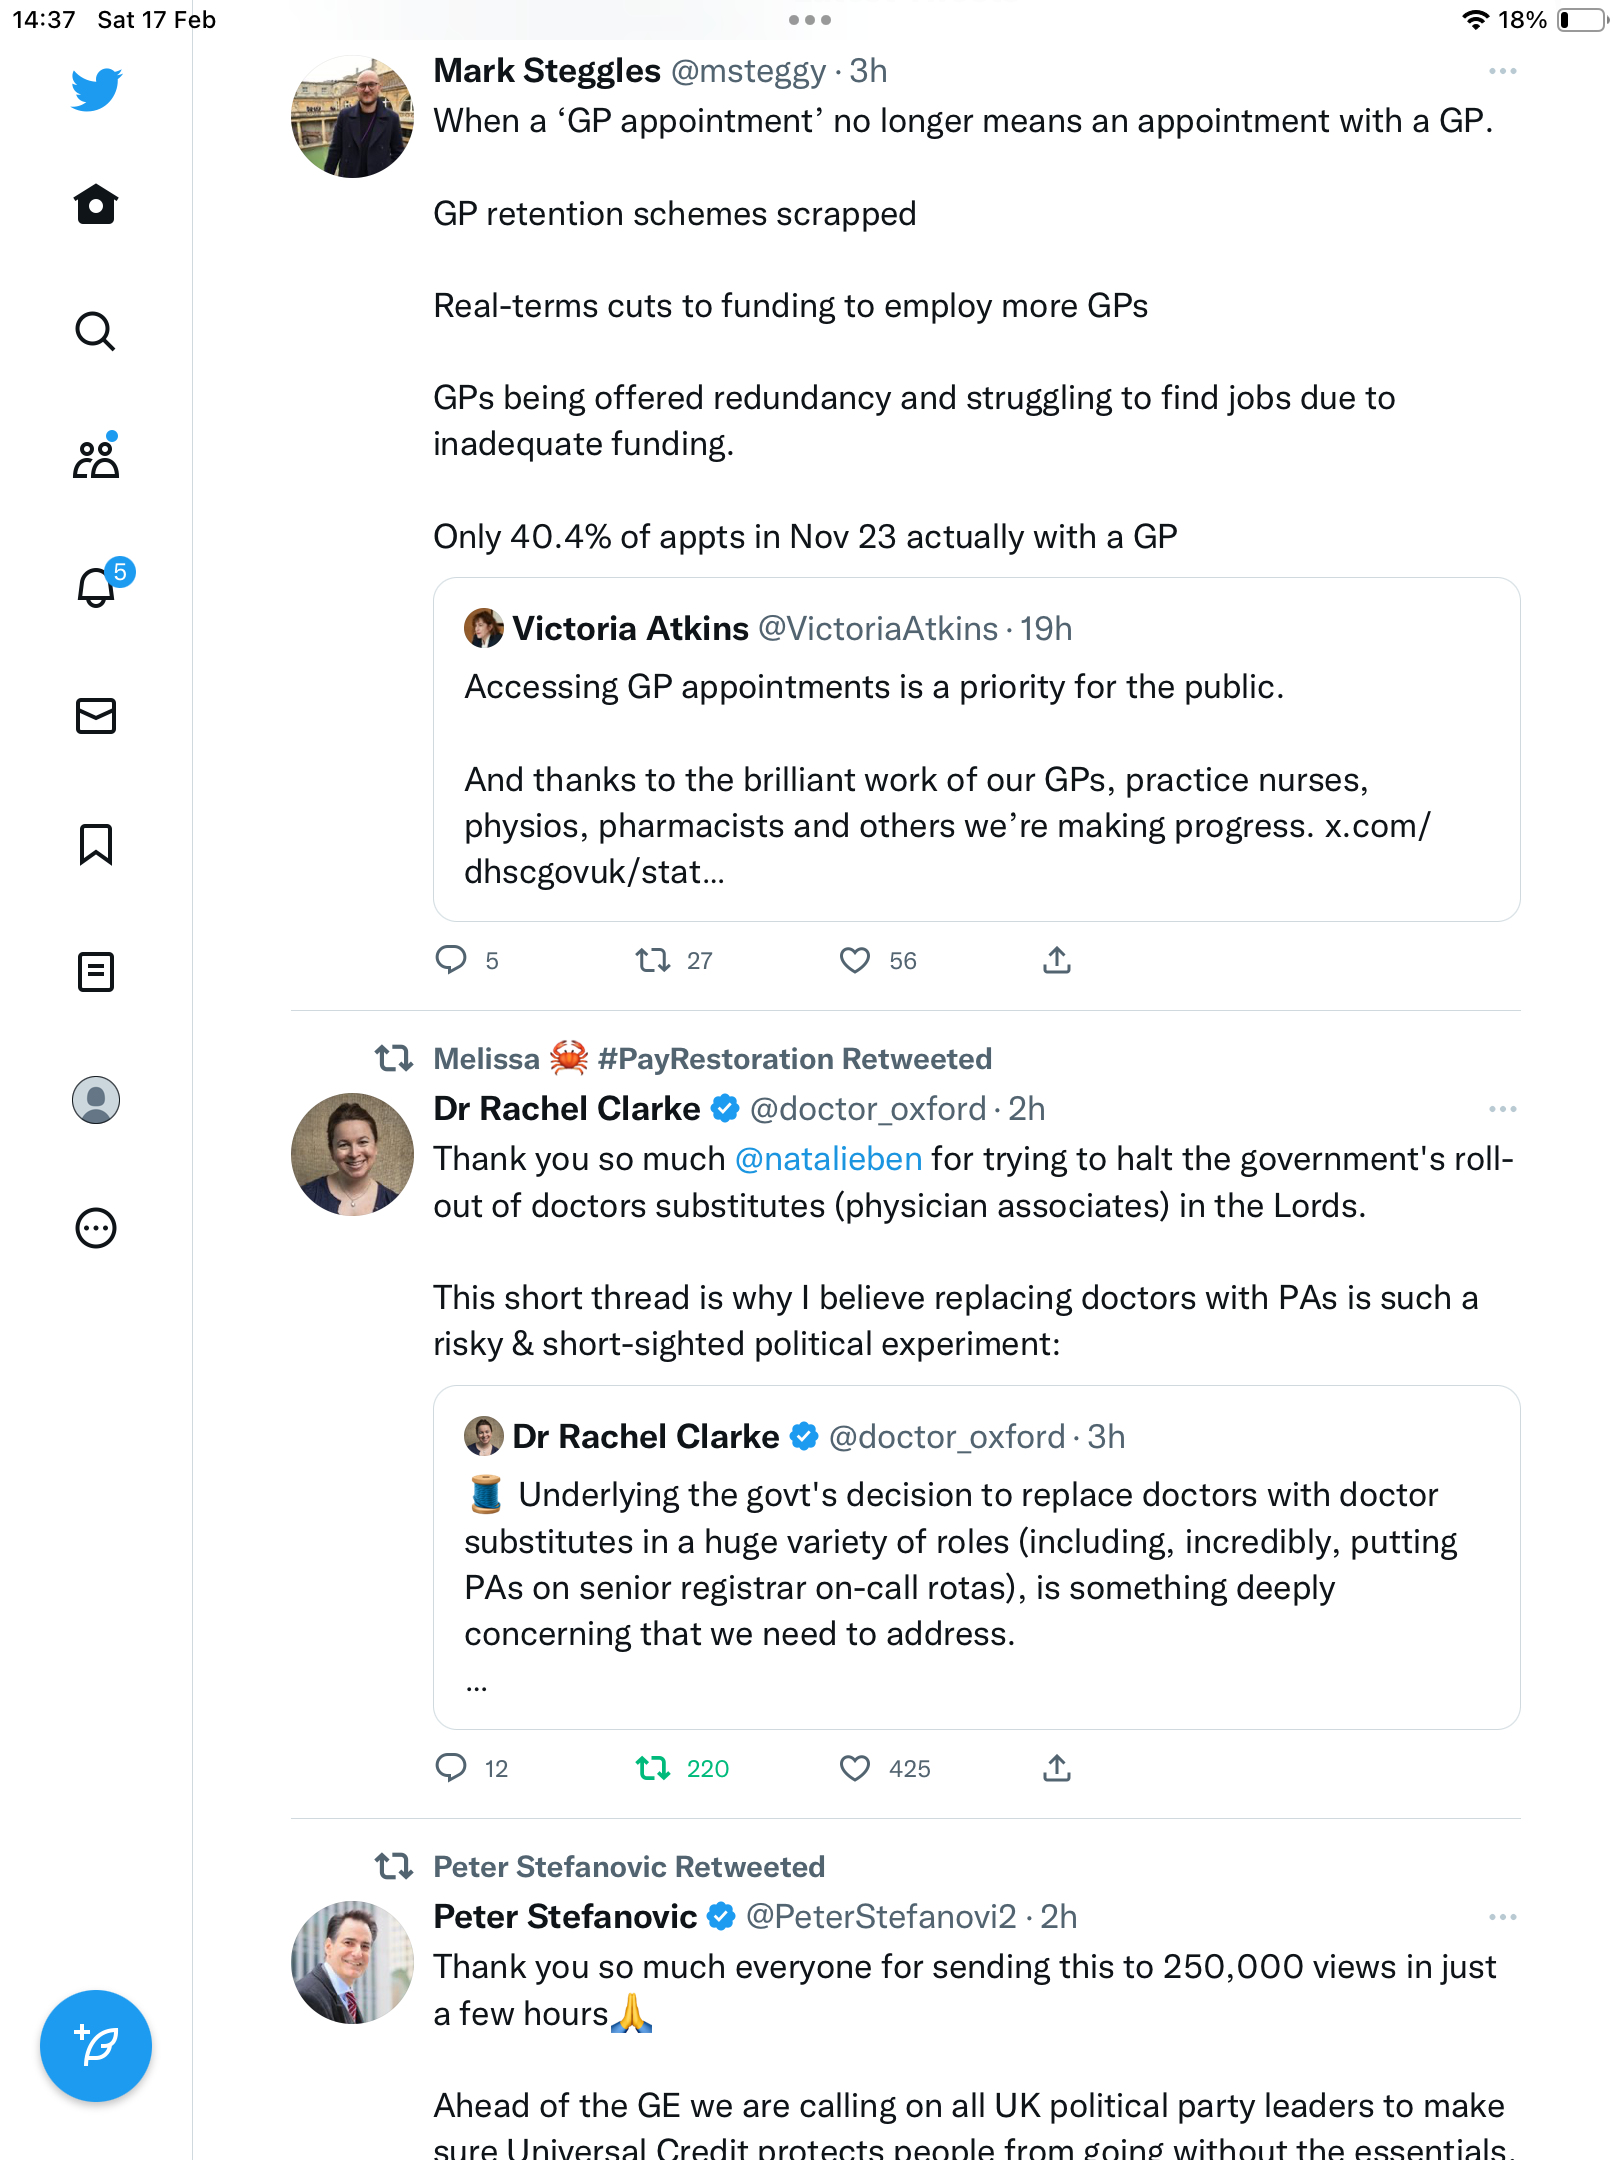Open the Search magnifier in sidebar

(96, 332)
